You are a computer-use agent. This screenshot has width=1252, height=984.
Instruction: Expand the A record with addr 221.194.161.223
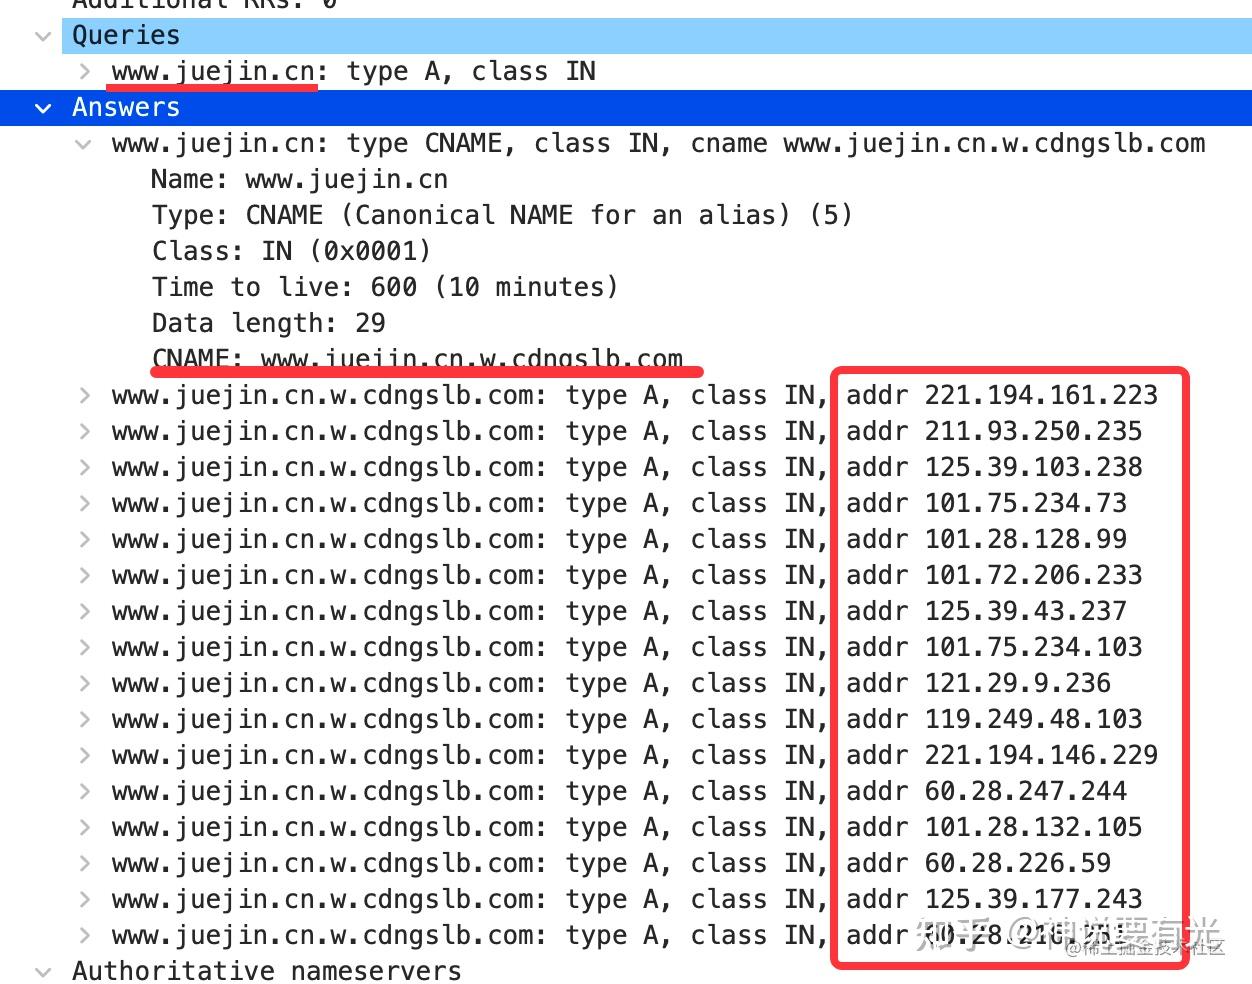click(x=83, y=395)
